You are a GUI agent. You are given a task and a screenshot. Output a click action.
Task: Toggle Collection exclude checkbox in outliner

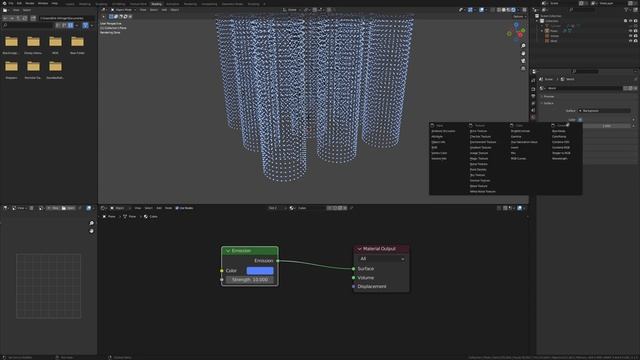[625, 21]
